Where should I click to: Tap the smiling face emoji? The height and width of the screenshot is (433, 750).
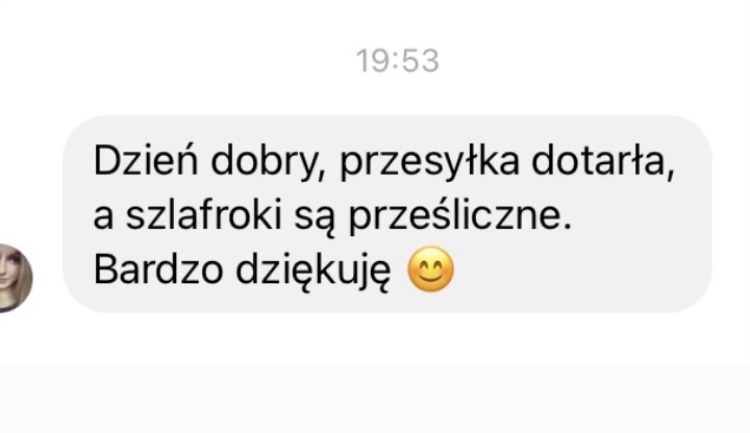coord(430,269)
